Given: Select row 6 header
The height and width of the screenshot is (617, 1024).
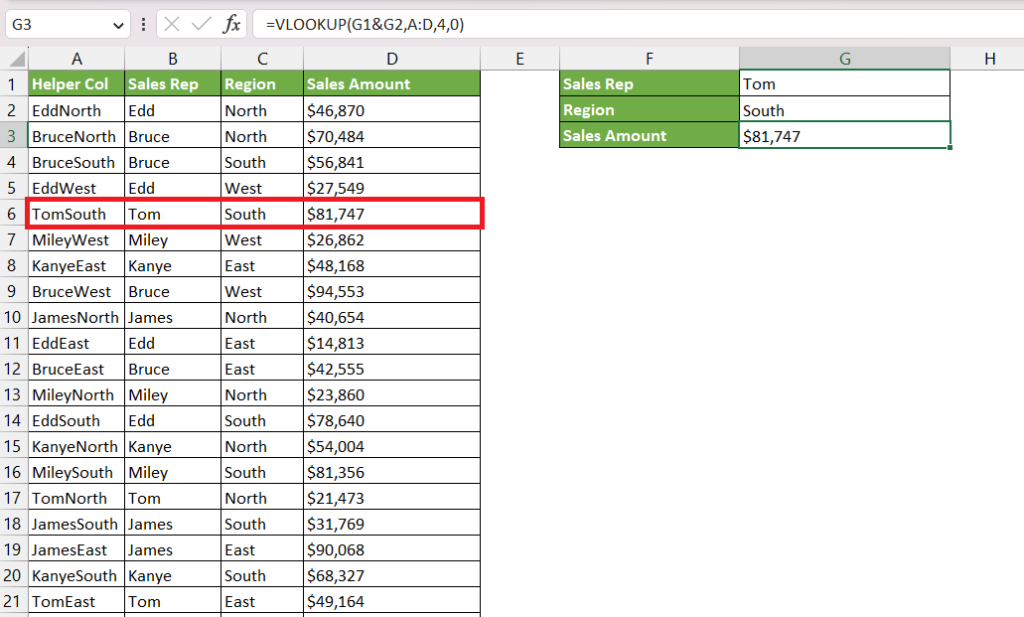Looking at the screenshot, I should tap(14, 214).
